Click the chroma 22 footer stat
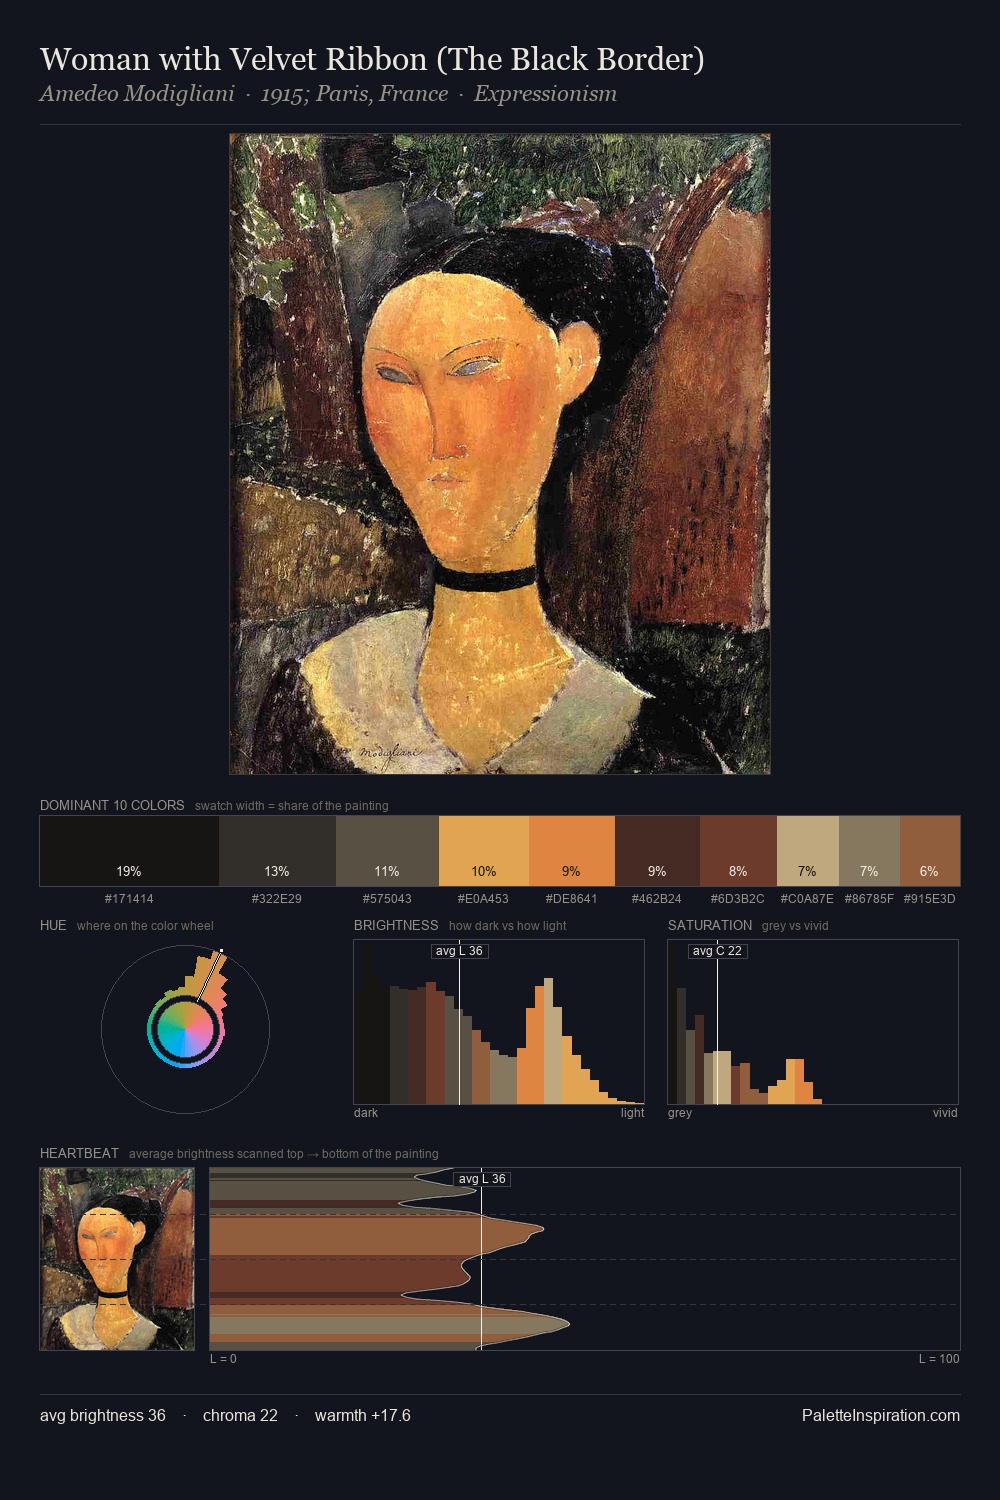 [240, 1415]
